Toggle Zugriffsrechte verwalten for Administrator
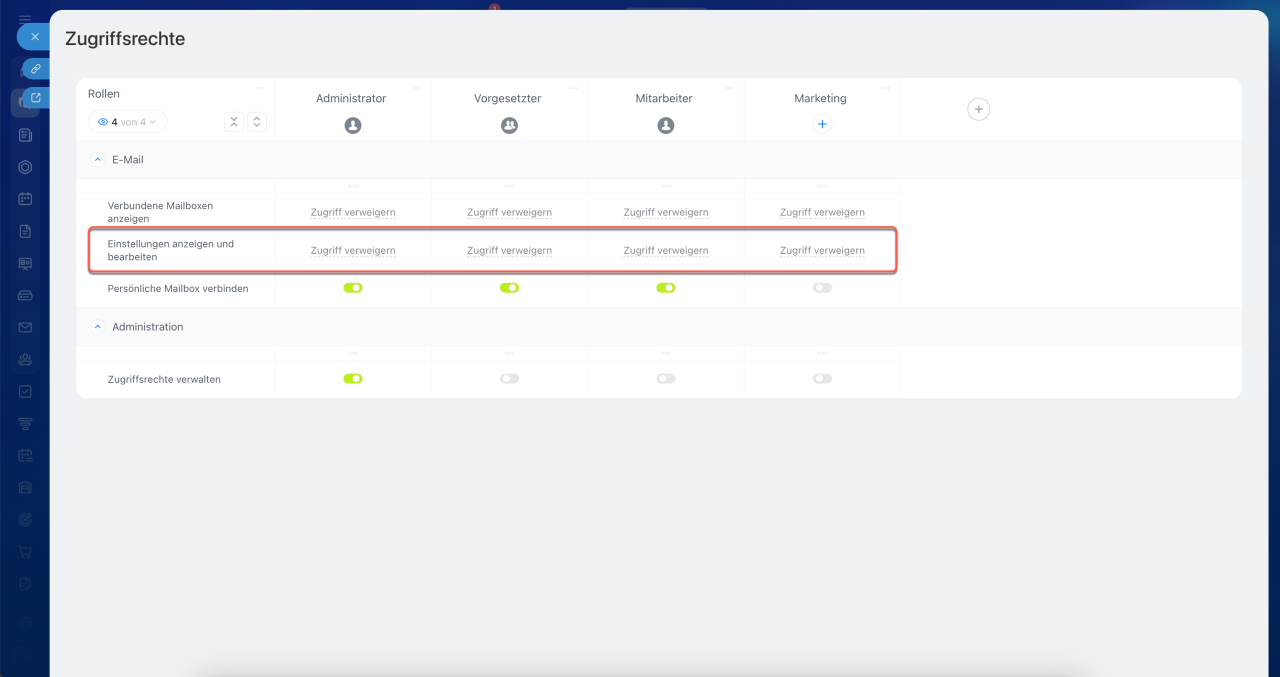The width and height of the screenshot is (1280, 677). pos(352,379)
